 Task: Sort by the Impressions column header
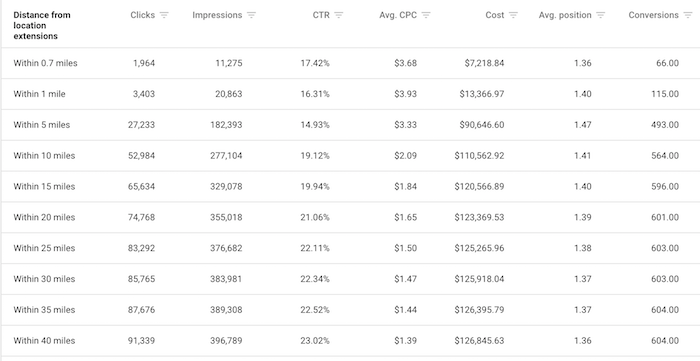[x=217, y=15]
